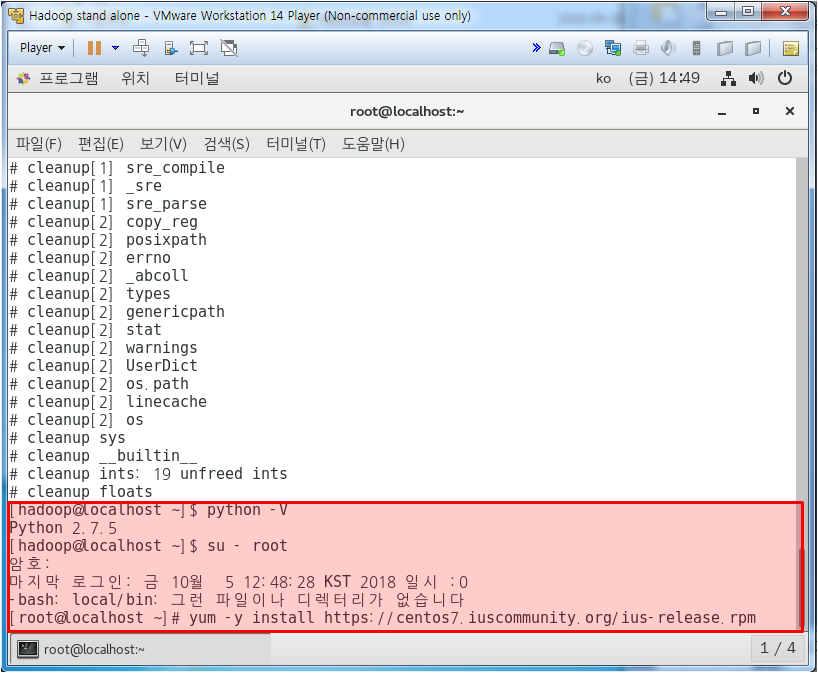Viewport: 818px width, 673px height.
Task: Open the Player dropdown menu
Action: 42,48
